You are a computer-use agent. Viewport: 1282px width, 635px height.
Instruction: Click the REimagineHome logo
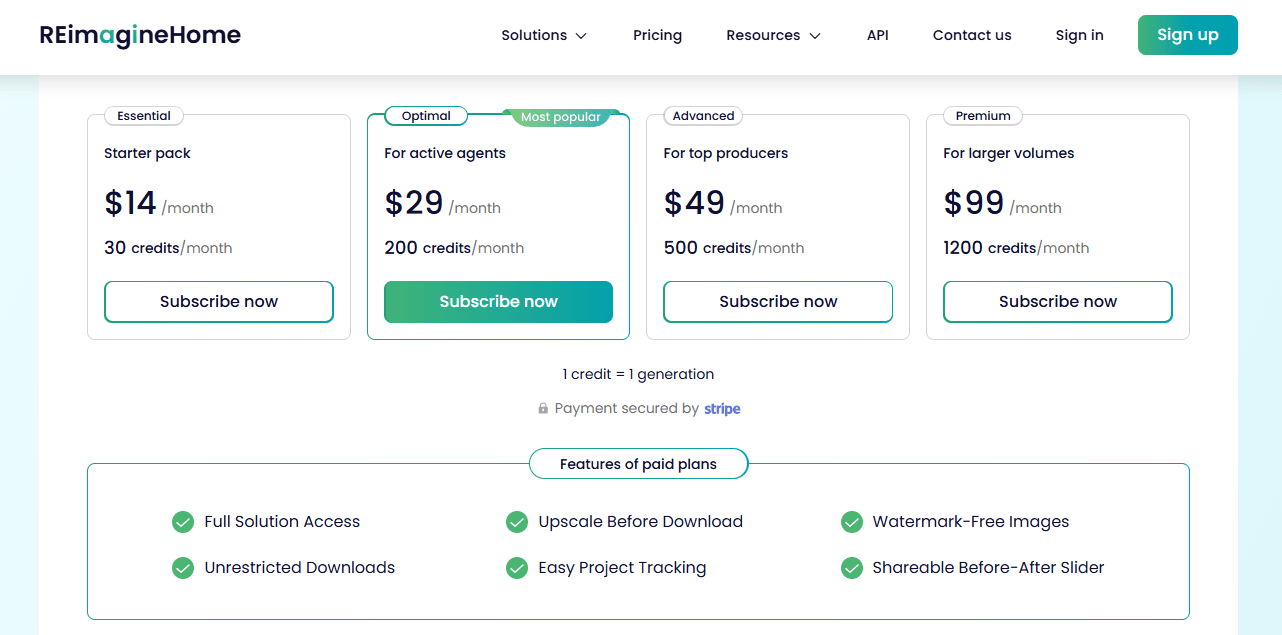(x=140, y=34)
